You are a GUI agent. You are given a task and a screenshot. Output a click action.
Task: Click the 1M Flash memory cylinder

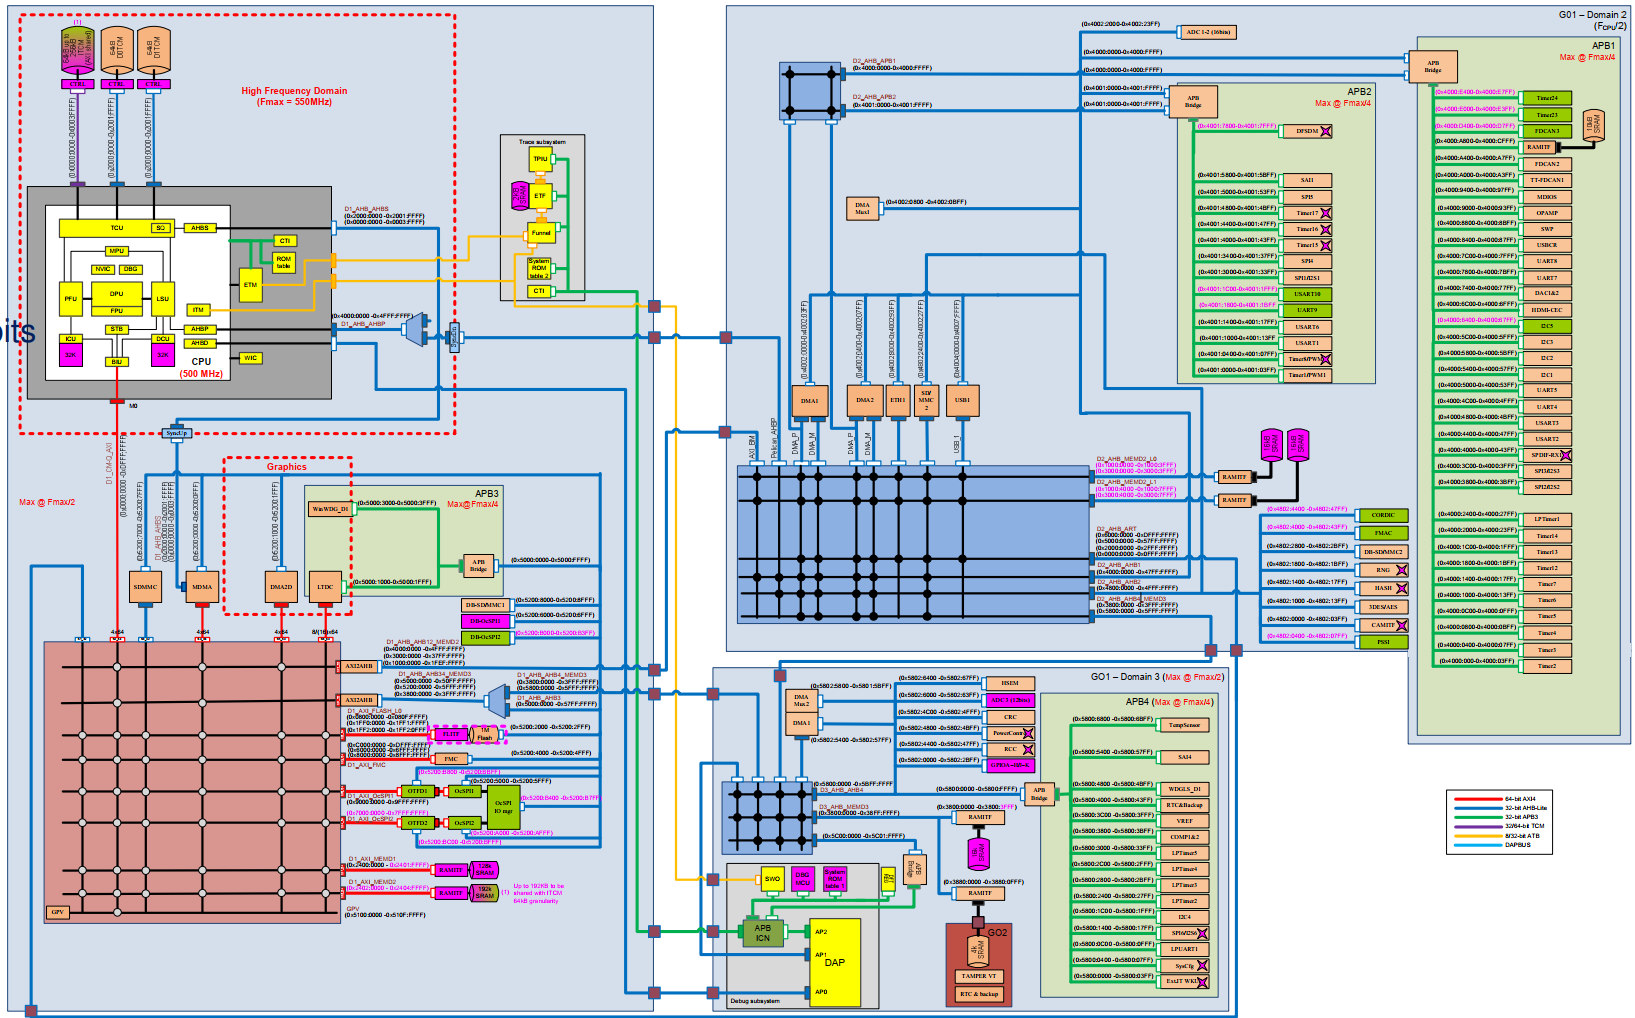click(485, 734)
